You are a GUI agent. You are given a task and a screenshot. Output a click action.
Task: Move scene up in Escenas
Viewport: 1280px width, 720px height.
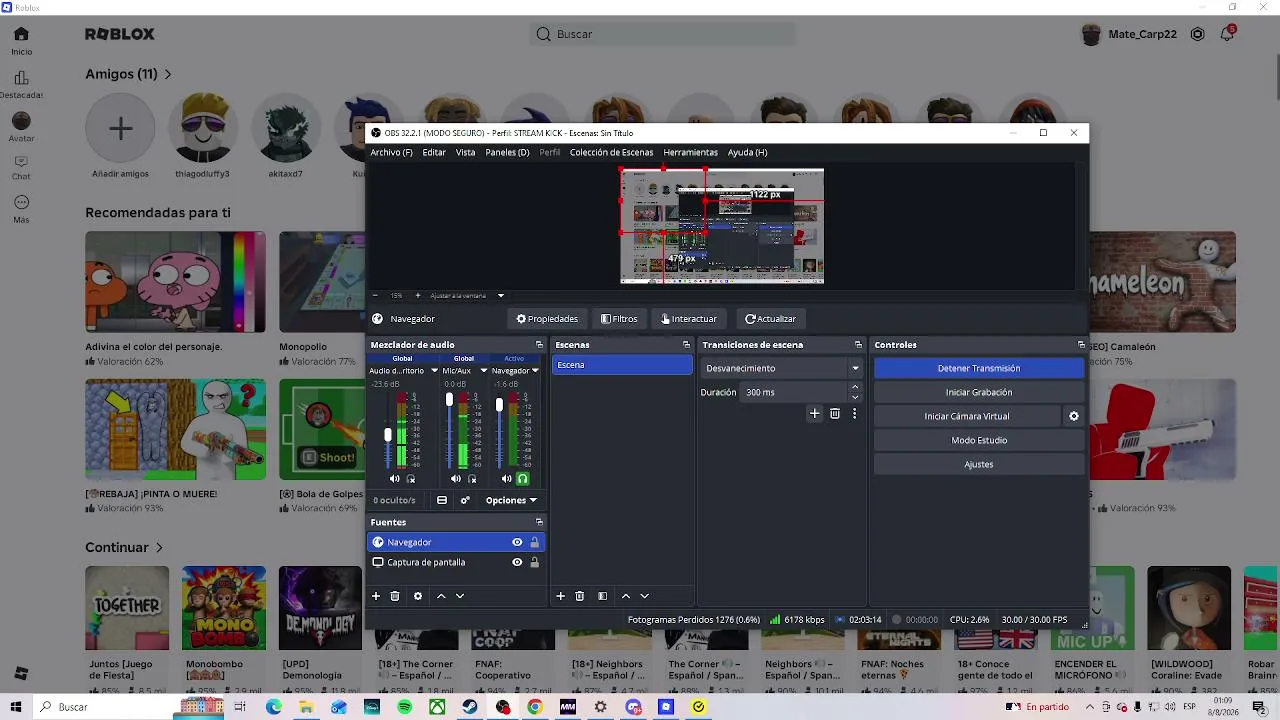[x=626, y=596]
